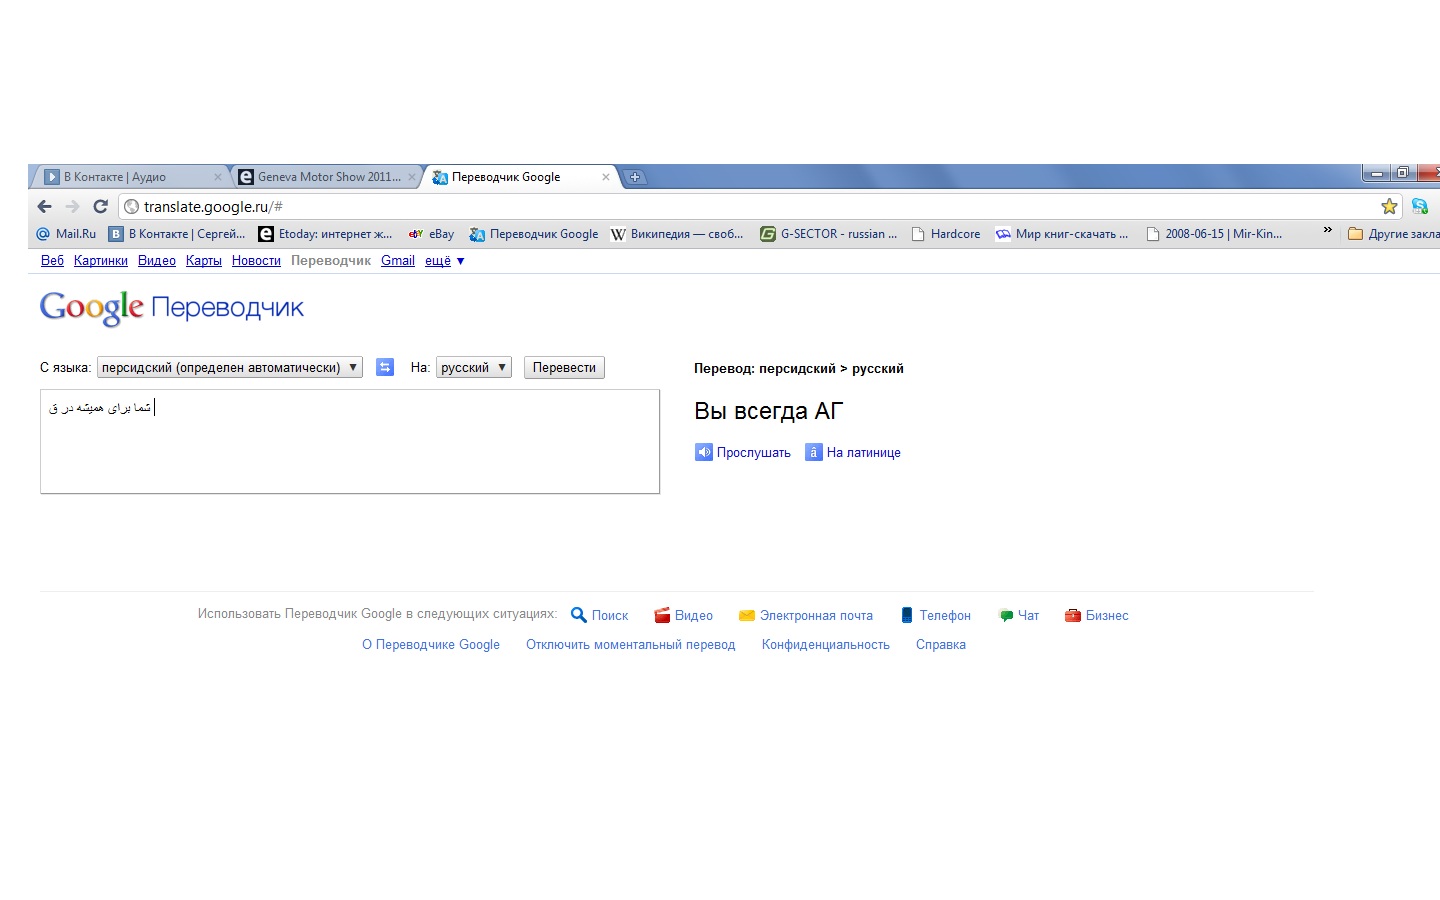The height and width of the screenshot is (900, 1440).
Task: Open Мир книг bookmark
Action: [x=1062, y=234]
